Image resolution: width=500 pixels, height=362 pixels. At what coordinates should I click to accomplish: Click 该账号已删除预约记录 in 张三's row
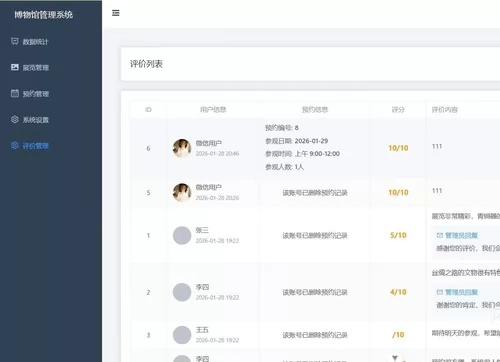pos(315,235)
